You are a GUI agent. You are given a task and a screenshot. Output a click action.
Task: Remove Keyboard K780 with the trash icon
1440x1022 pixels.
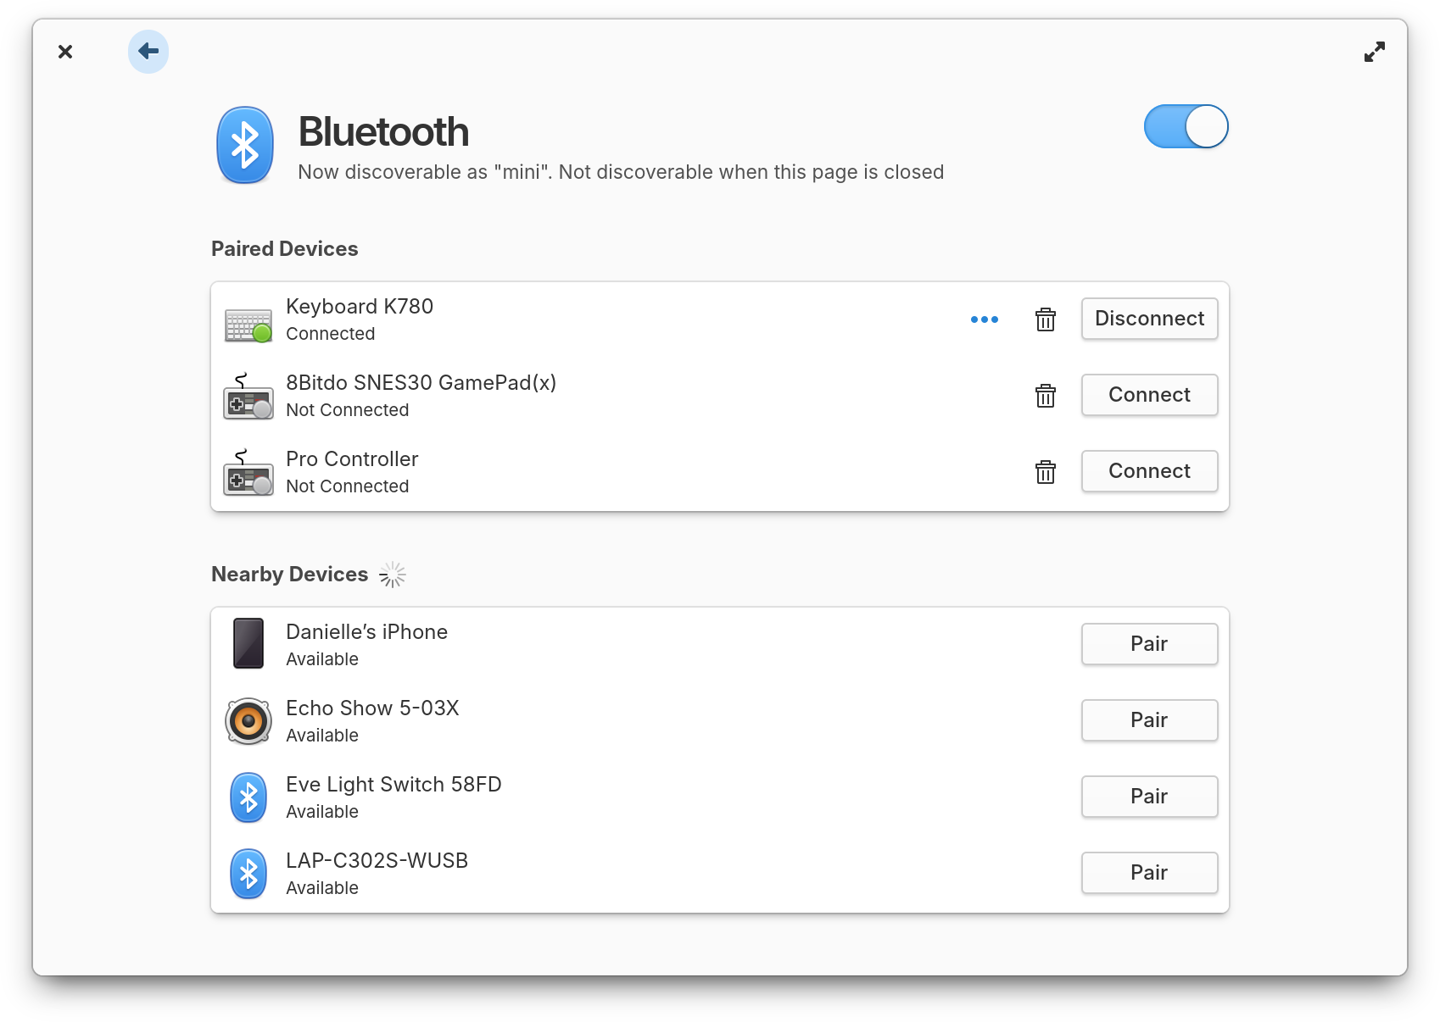[1045, 319]
